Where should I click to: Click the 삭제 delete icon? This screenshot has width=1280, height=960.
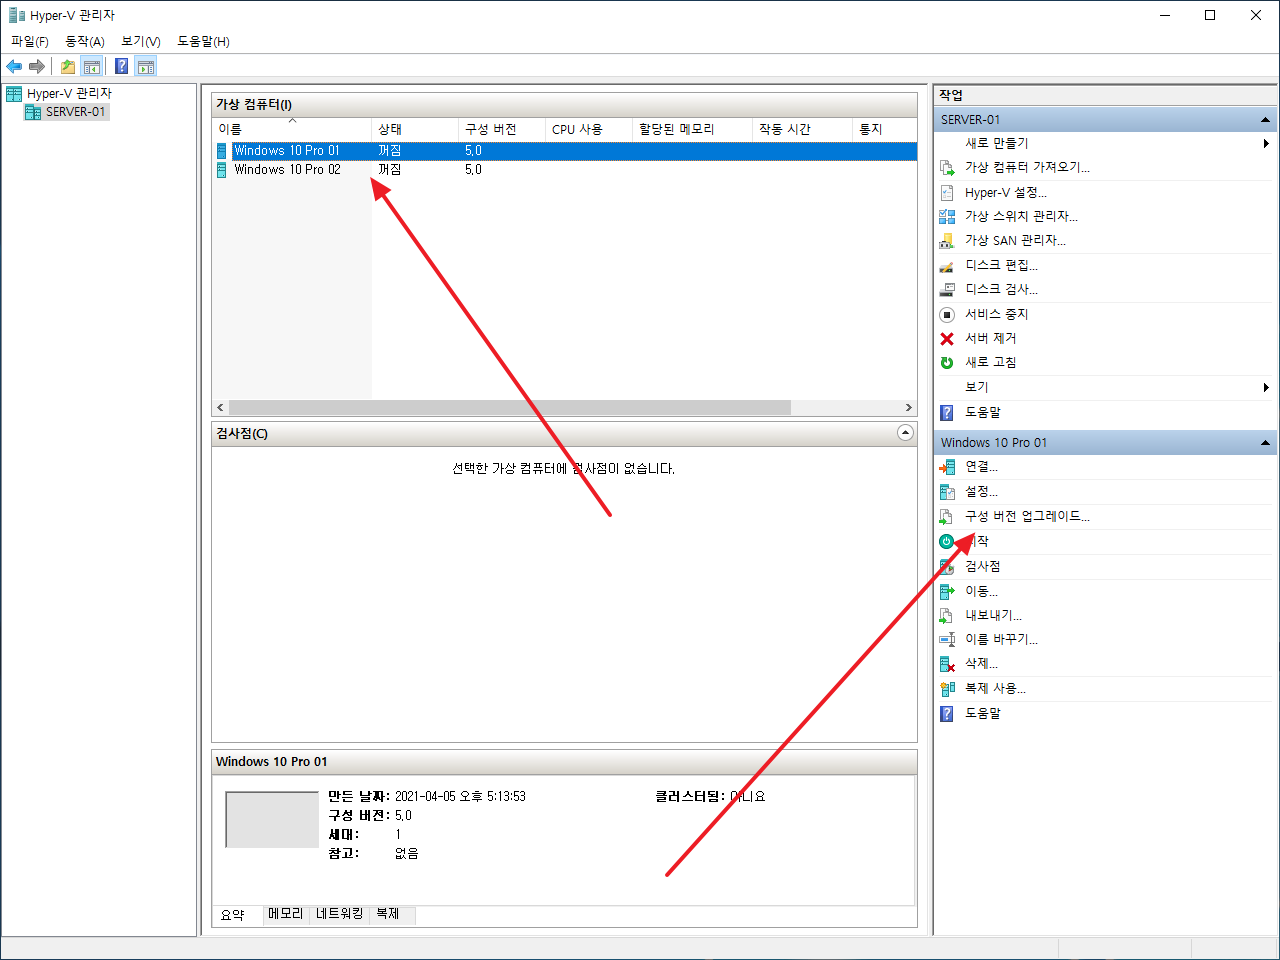pyautogui.click(x=947, y=664)
